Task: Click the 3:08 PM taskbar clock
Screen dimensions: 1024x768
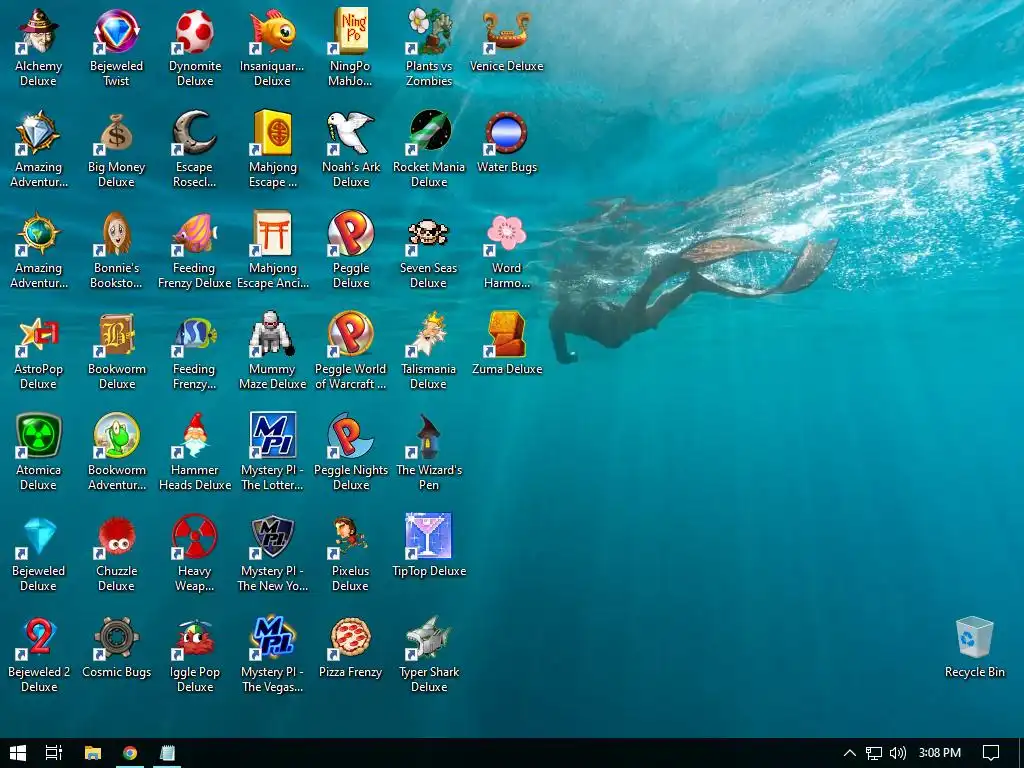Action: click(940, 753)
